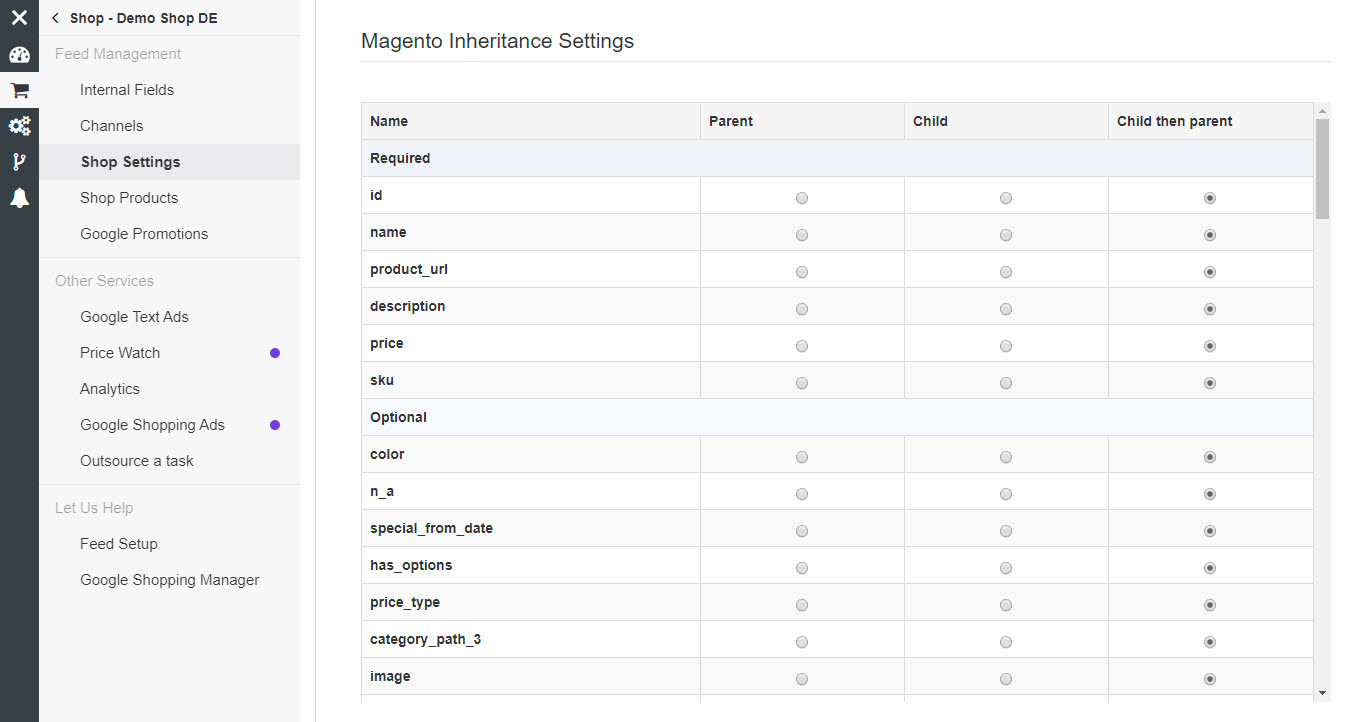
Task: Open Internal Fields
Action: pyautogui.click(x=127, y=90)
